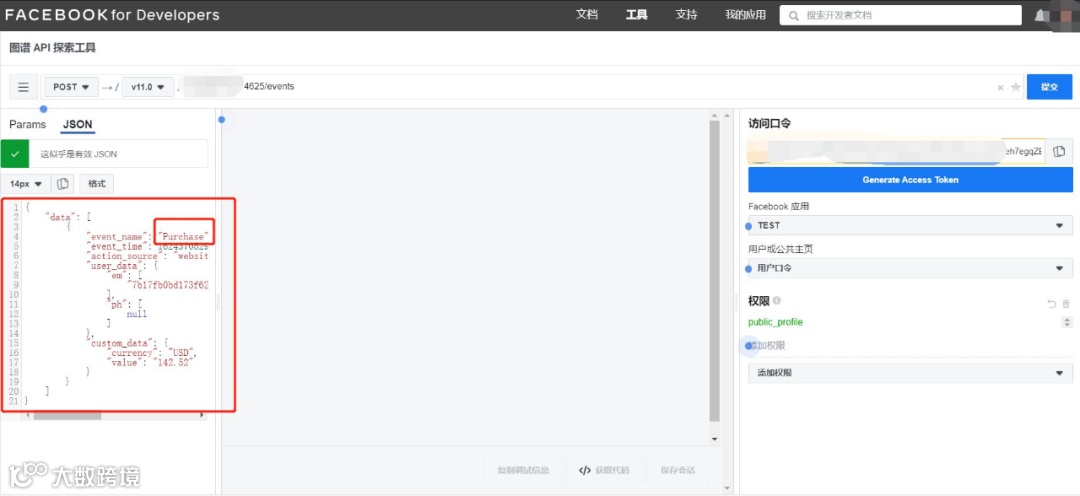Focus the developer docs search field
The image size is (1080, 496).
(900, 15)
